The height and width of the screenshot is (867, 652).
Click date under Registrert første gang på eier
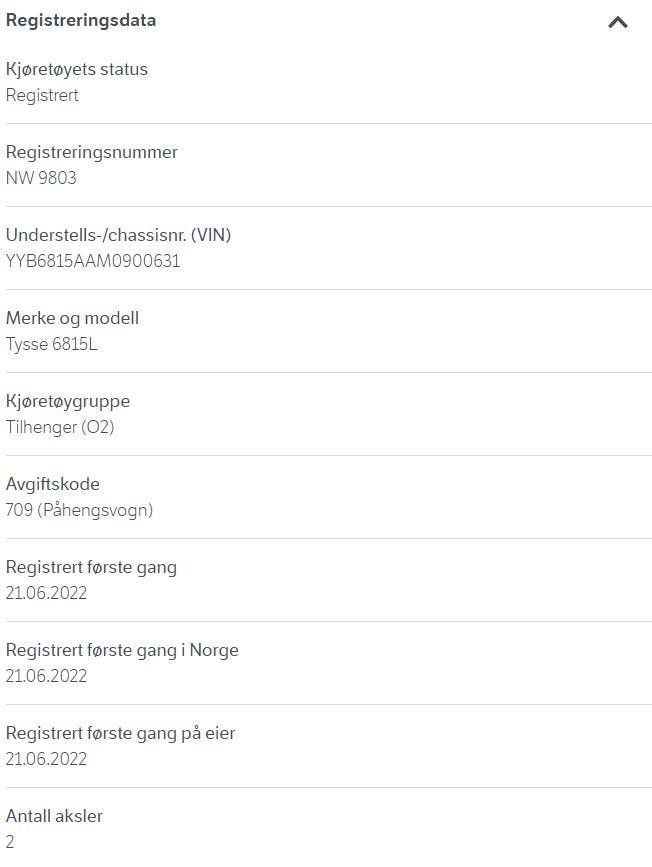[46, 759]
